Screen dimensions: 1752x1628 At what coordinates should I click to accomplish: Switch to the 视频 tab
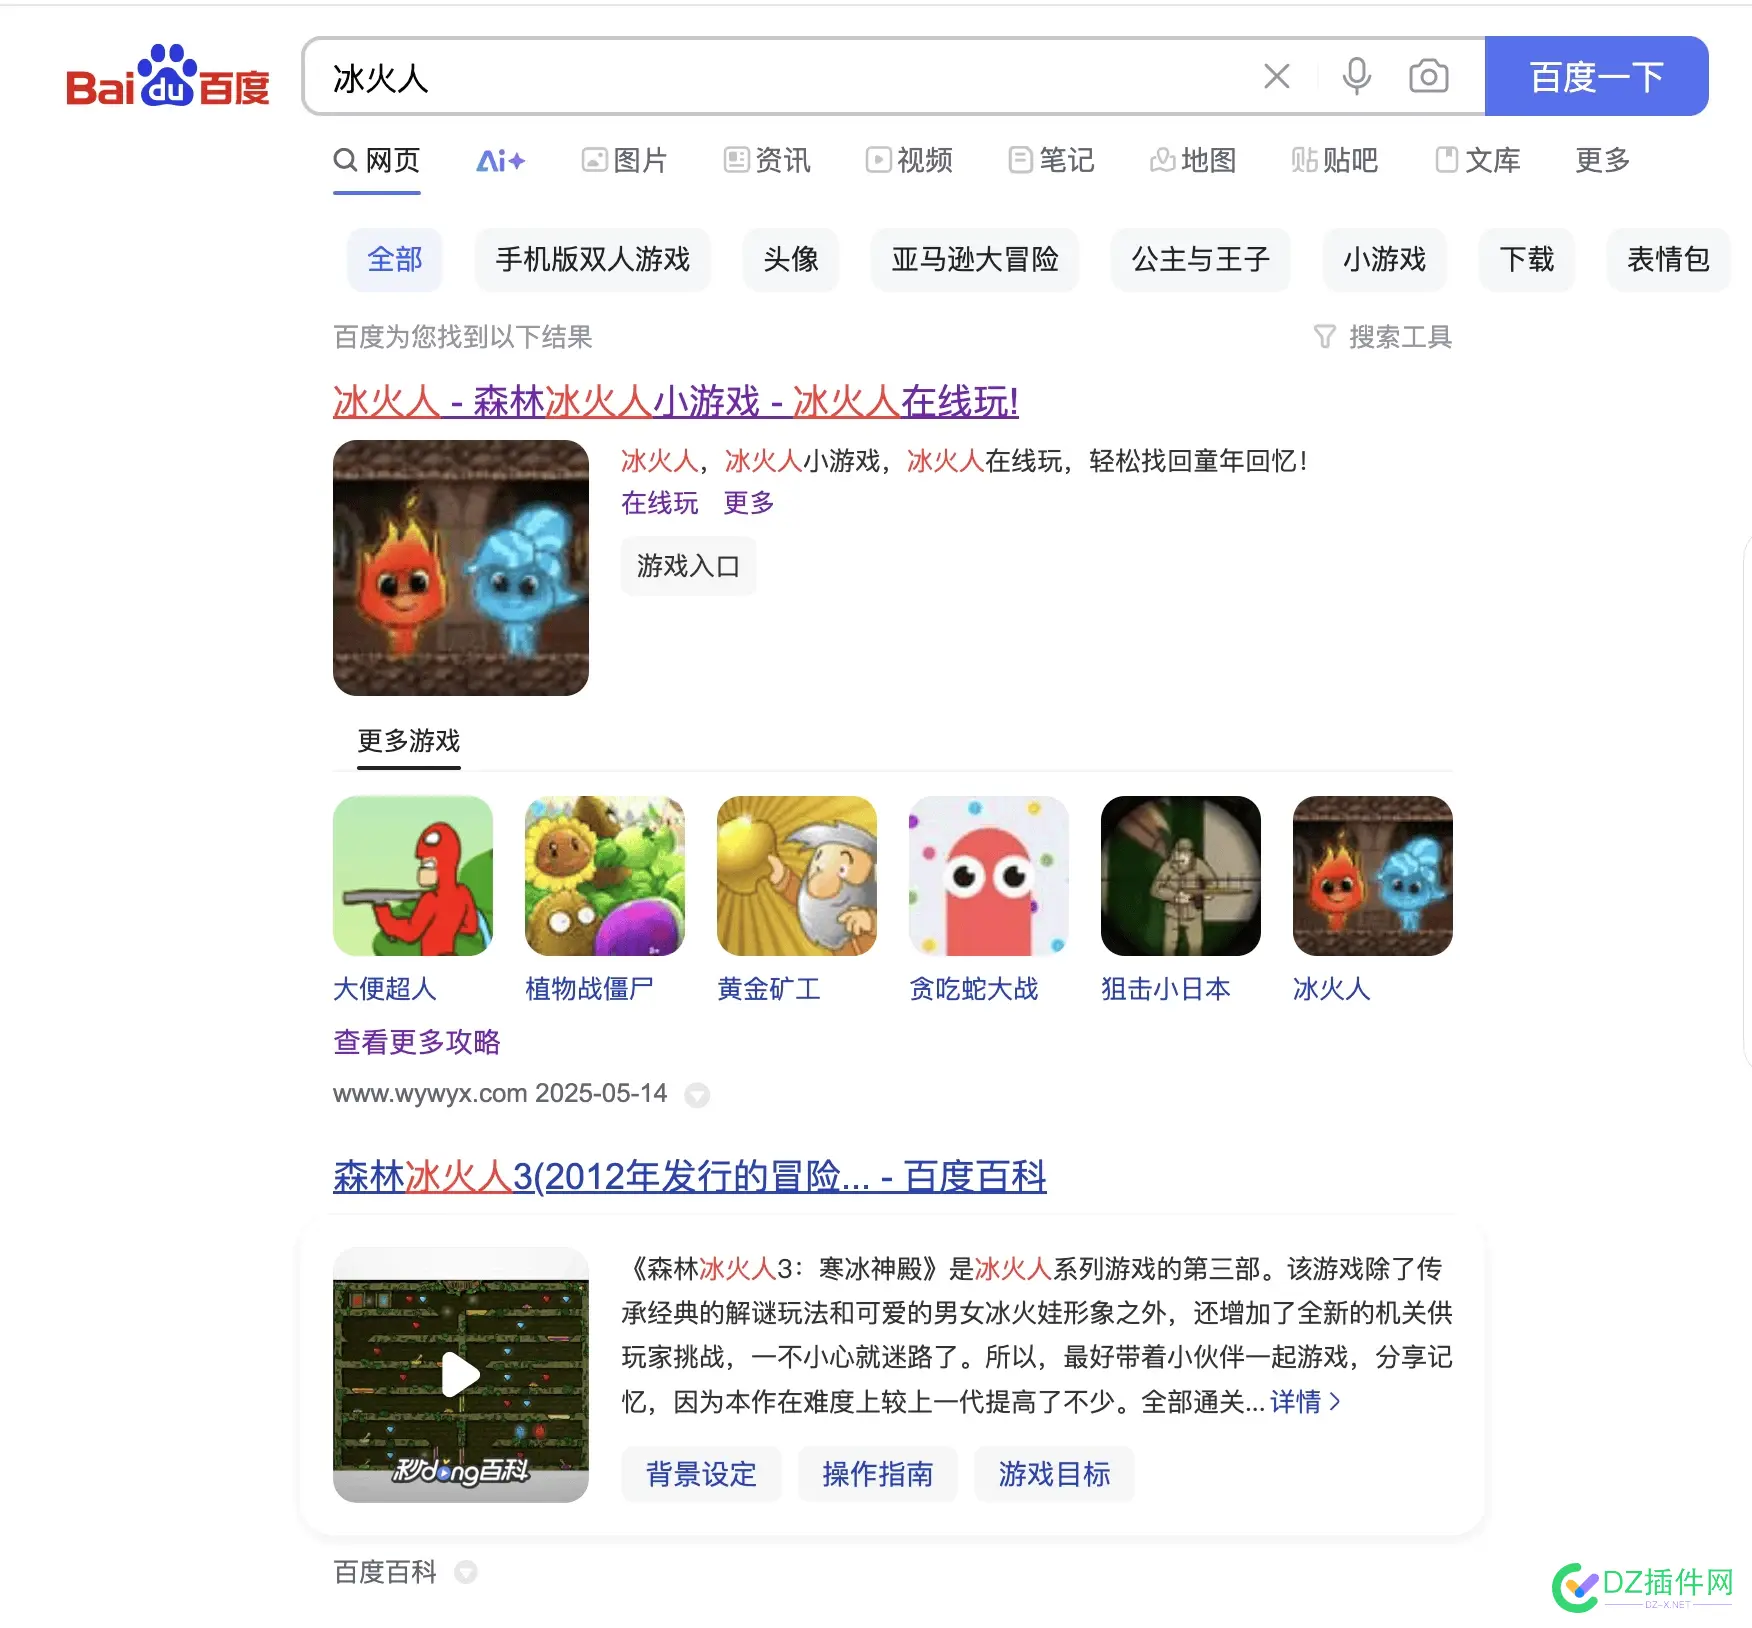(909, 160)
